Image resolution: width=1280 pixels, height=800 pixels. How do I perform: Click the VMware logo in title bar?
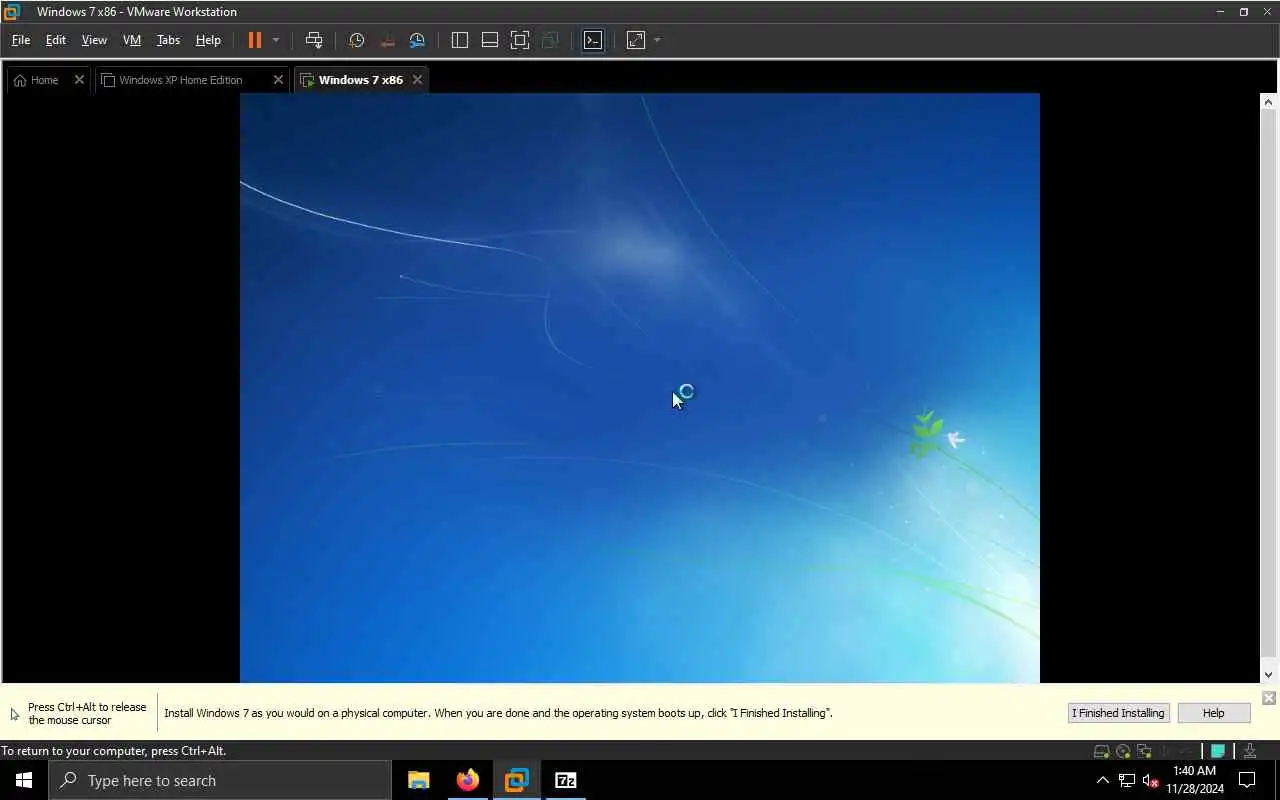click(x=12, y=12)
